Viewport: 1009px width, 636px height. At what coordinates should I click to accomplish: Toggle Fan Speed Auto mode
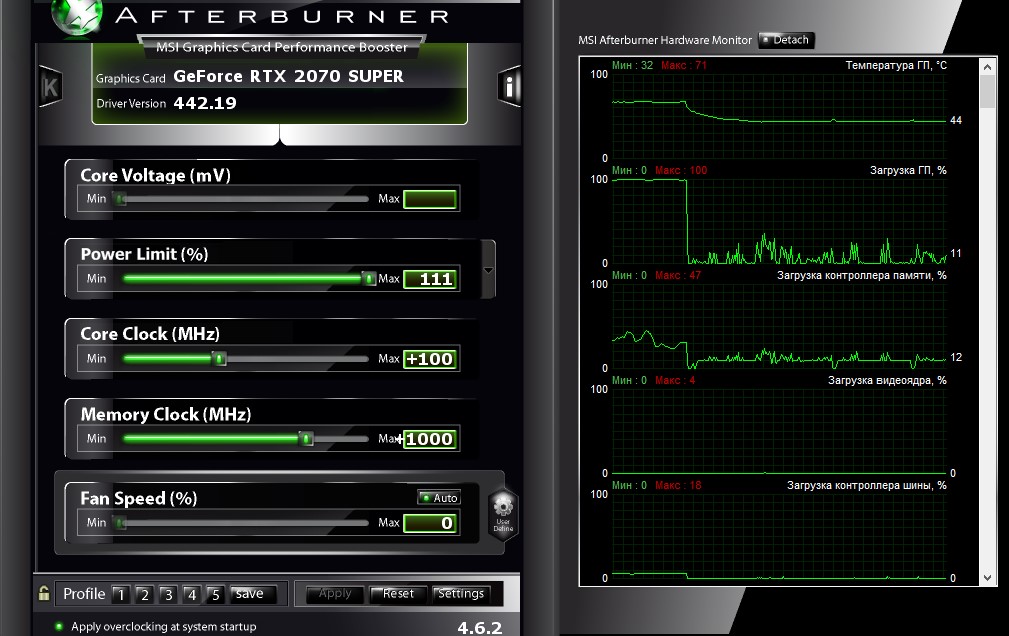pos(438,498)
